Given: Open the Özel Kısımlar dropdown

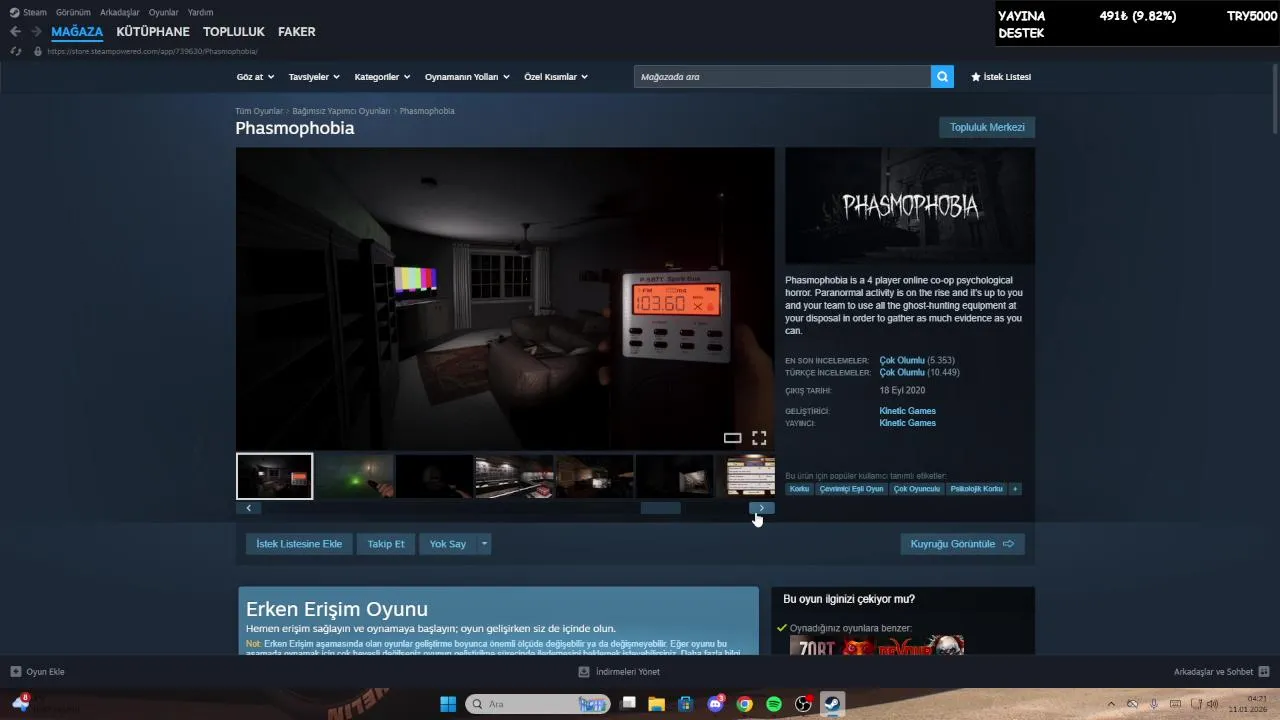Looking at the screenshot, I should coord(556,77).
